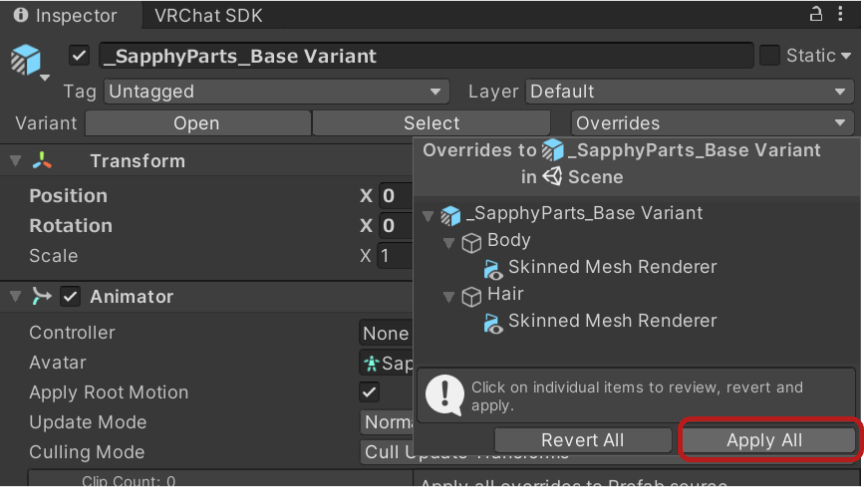Toggle the GameObject active checkbox
864x487 pixels.
coord(79,56)
